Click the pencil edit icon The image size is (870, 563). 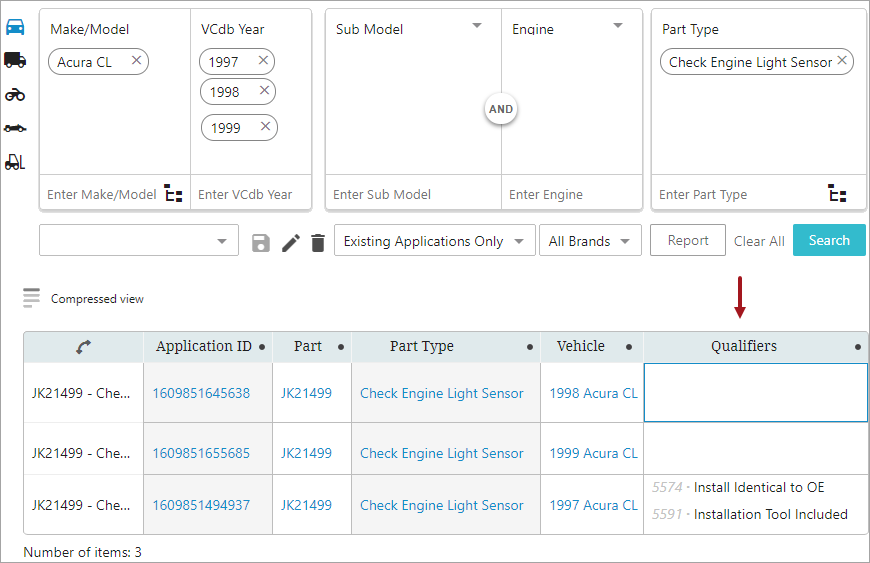pyautogui.click(x=290, y=243)
